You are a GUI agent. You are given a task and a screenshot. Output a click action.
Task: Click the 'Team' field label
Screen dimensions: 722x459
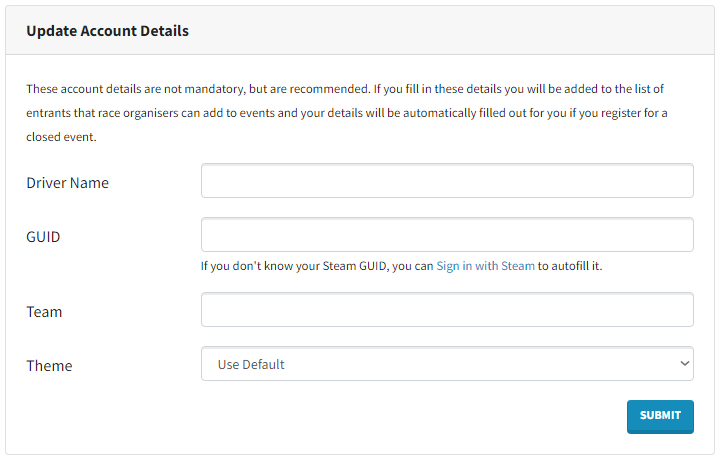pyautogui.click(x=44, y=312)
